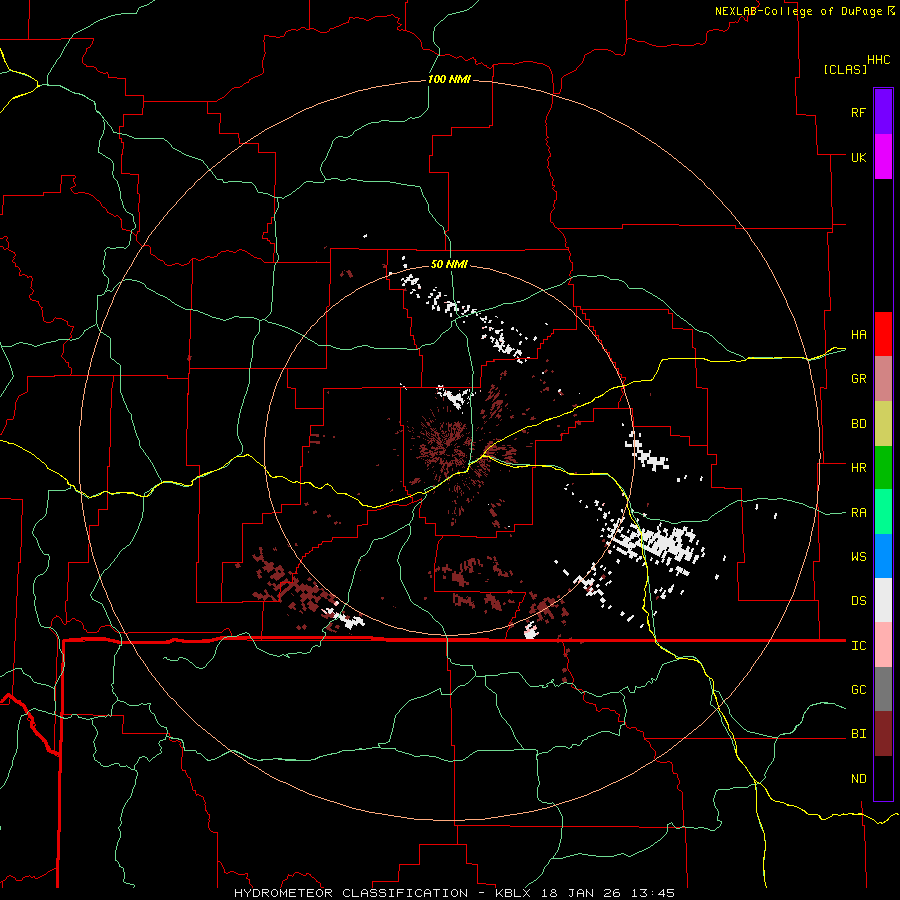
Task: Click the pinkish-brown GR legend swatch
Action: (x=883, y=378)
